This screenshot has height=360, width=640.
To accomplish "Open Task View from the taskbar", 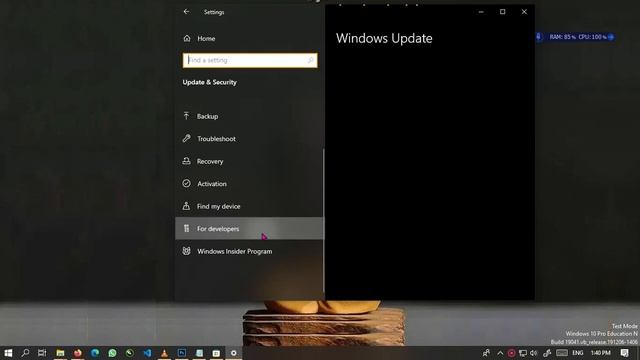I will click(42, 353).
